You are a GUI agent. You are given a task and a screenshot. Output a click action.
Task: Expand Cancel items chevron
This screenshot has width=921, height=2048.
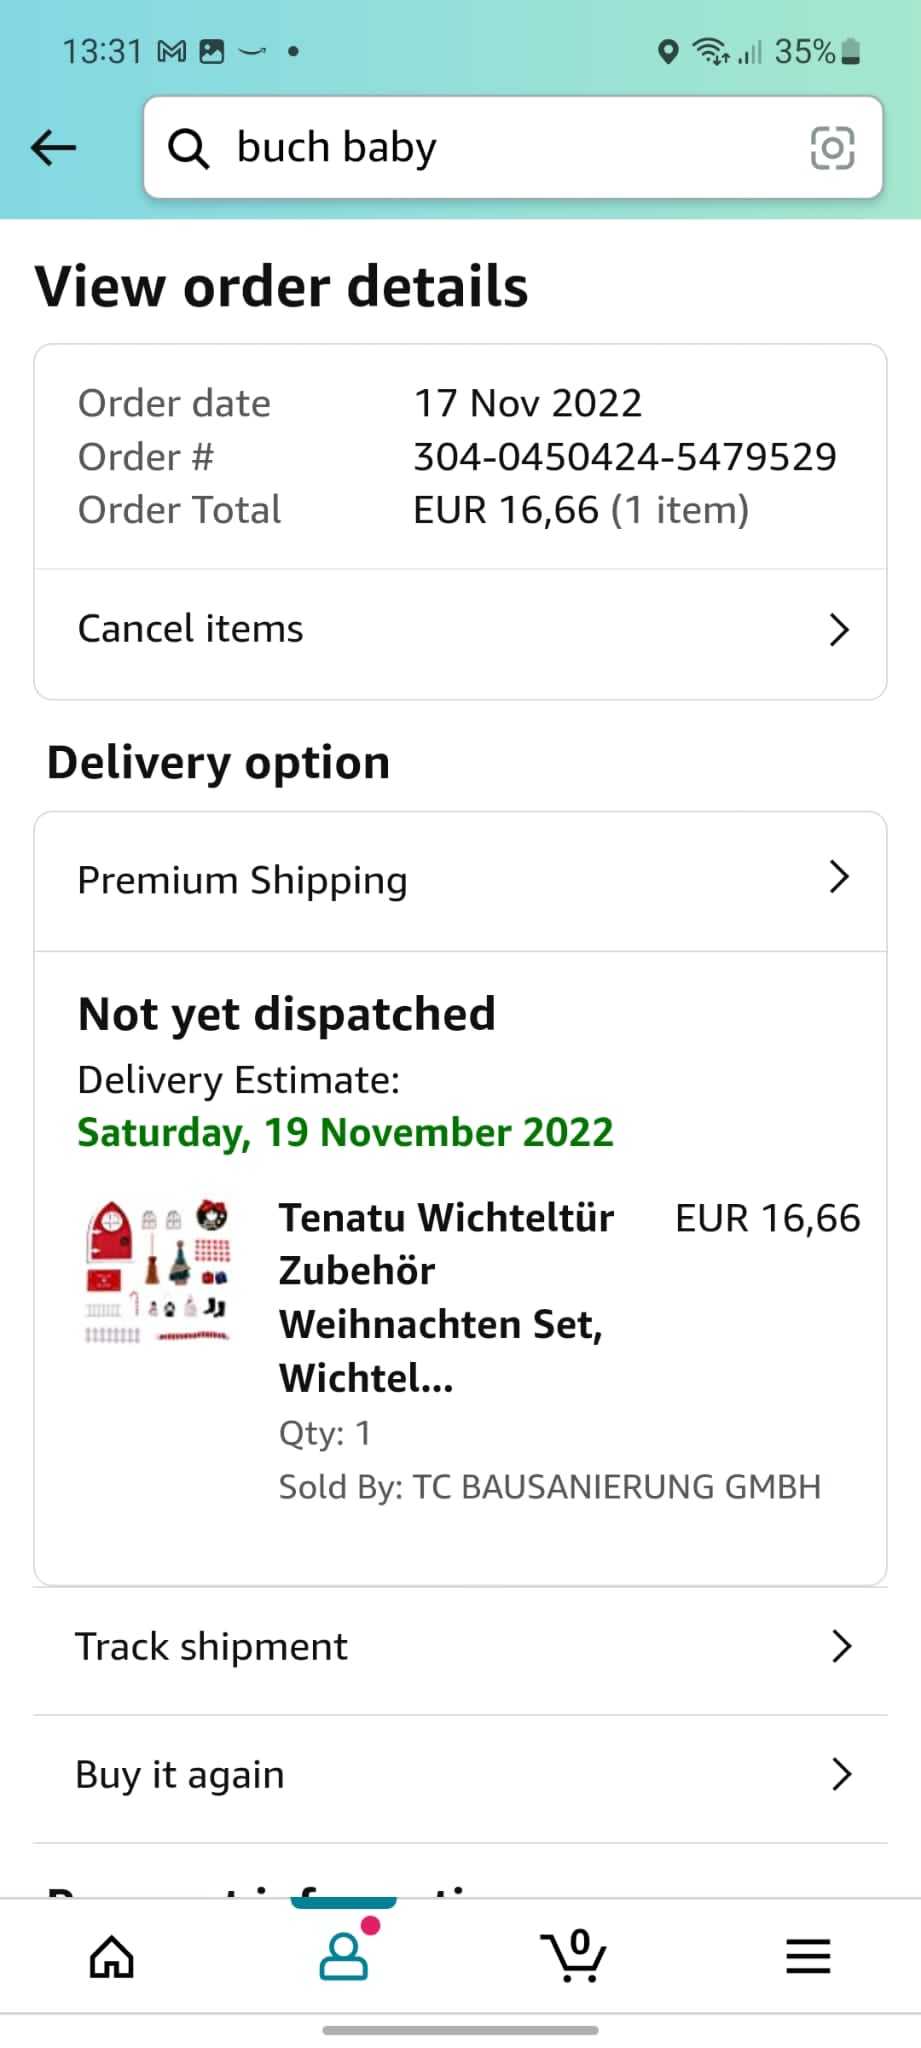tap(839, 630)
